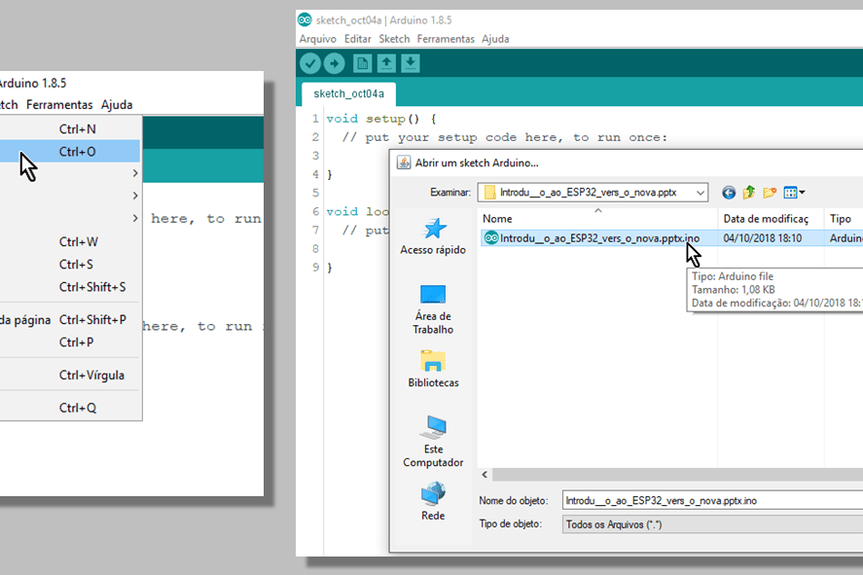Go up one folder level icon

[x=749, y=192]
